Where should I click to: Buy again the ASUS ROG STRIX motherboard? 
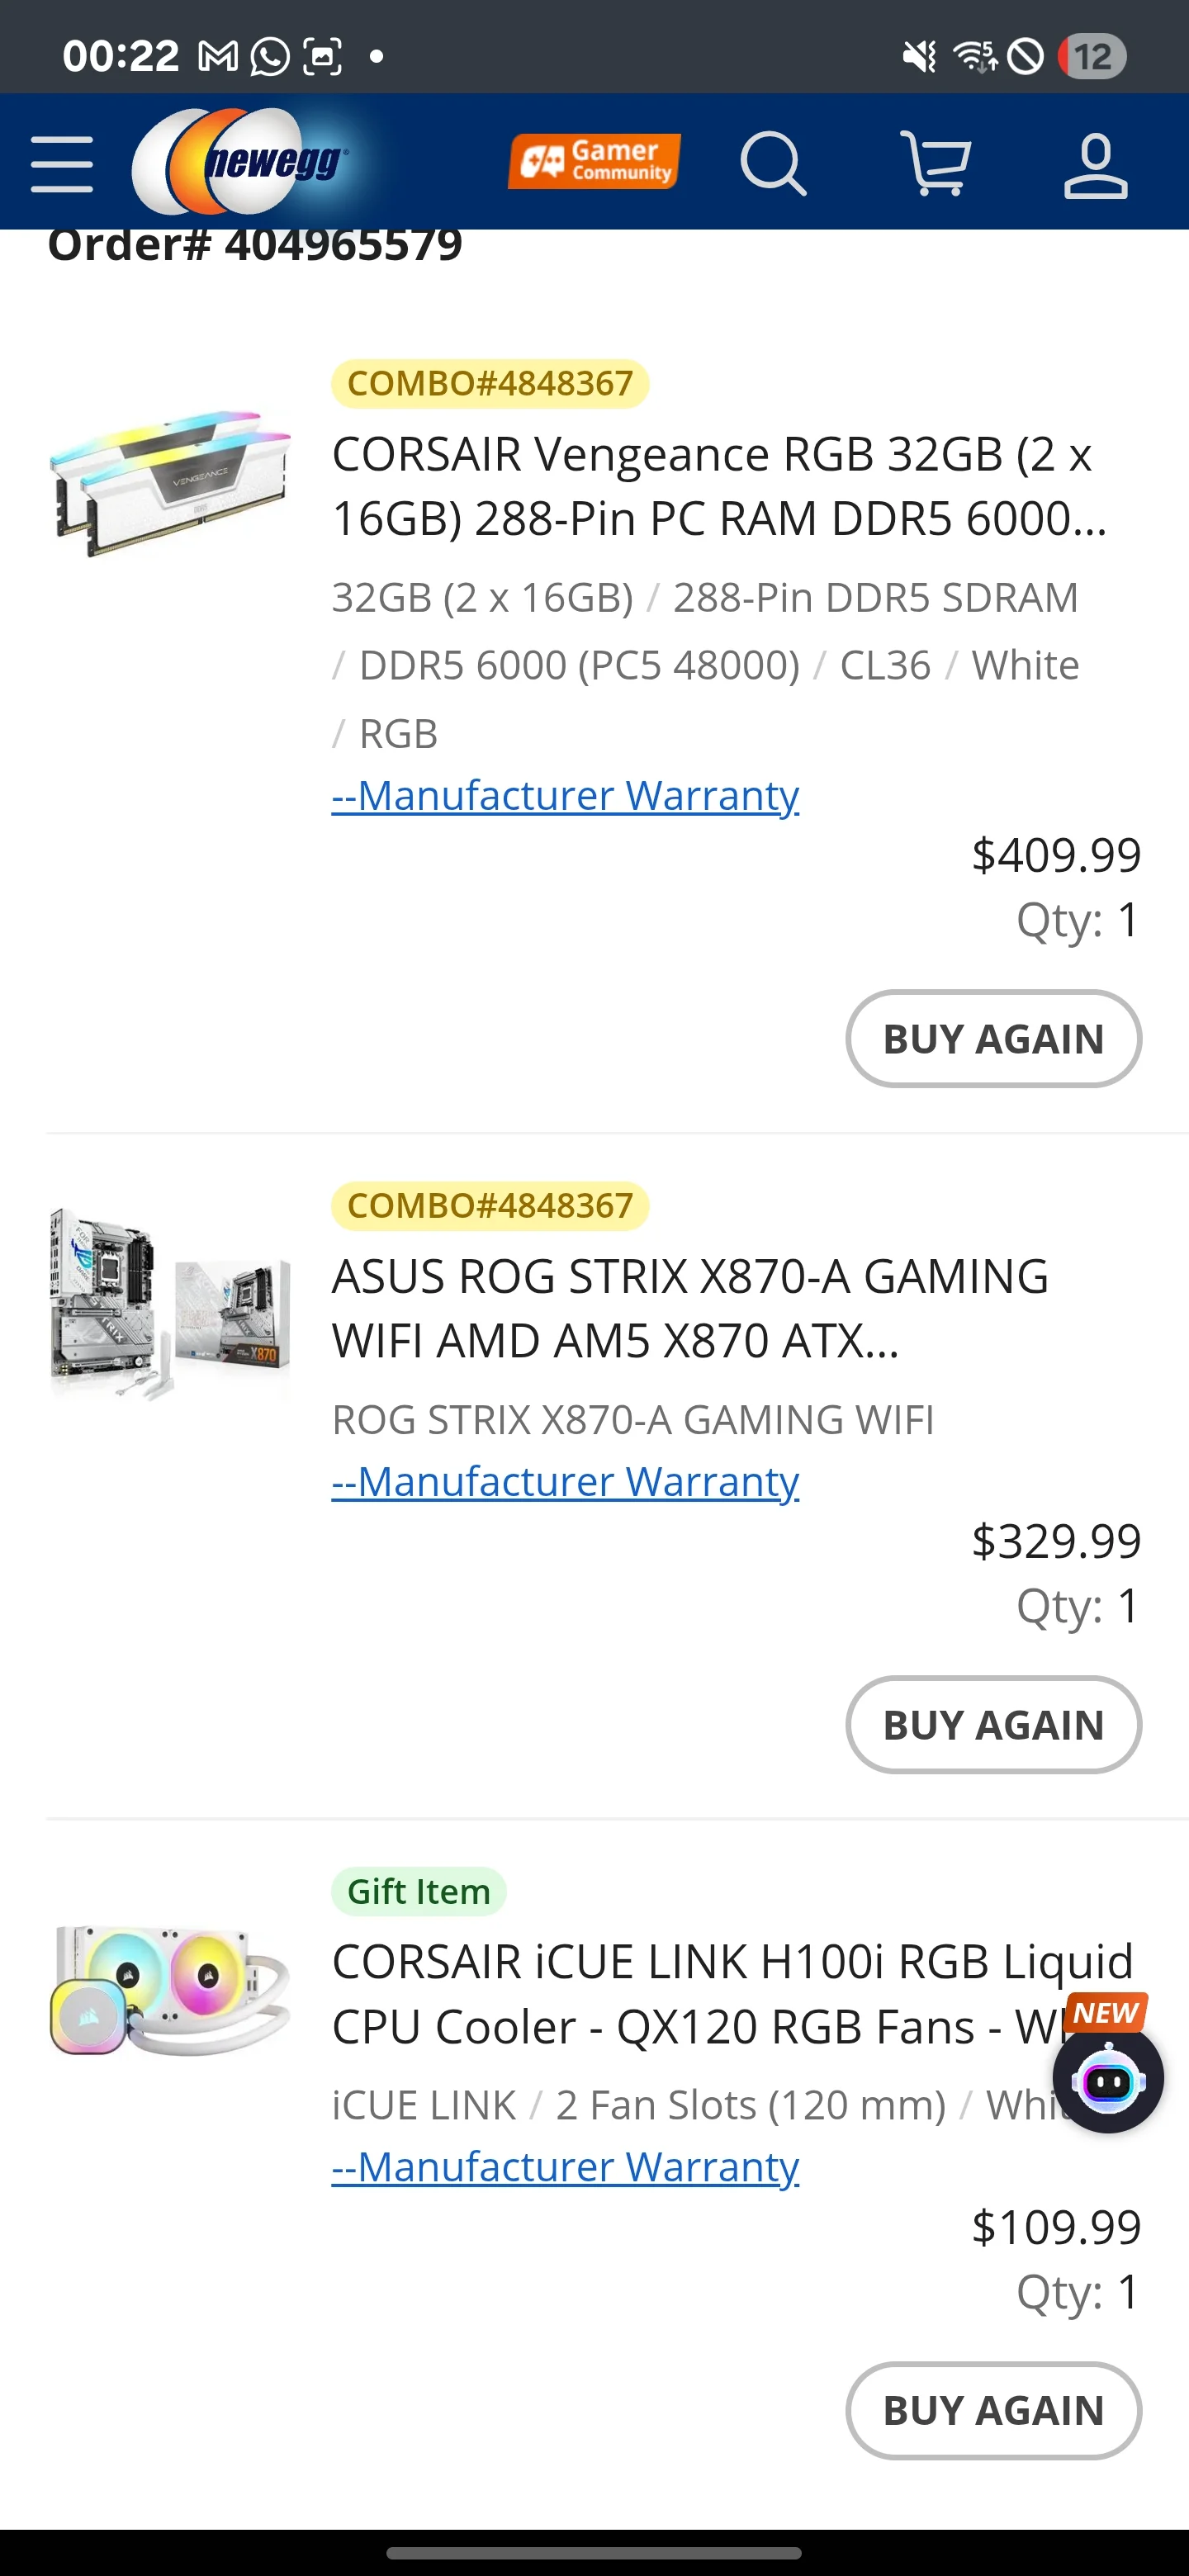click(x=993, y=1724)
